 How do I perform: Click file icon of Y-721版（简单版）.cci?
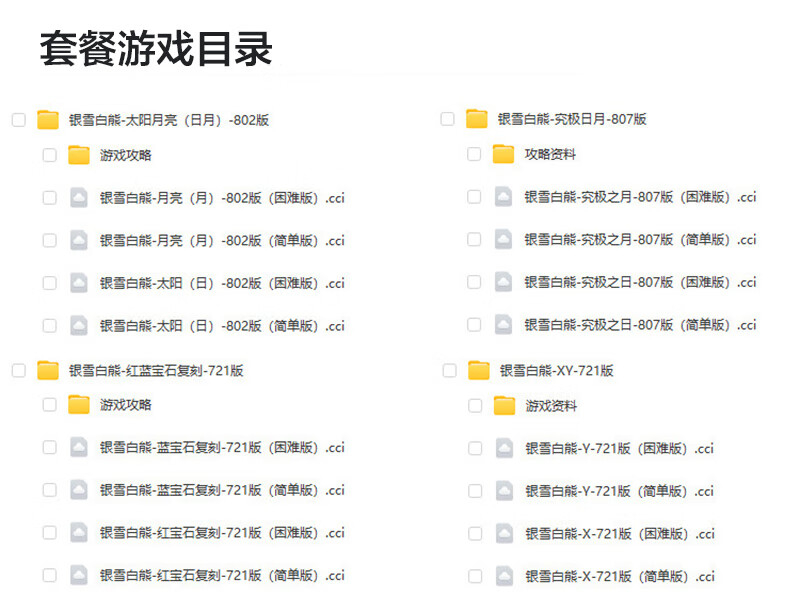504,491
